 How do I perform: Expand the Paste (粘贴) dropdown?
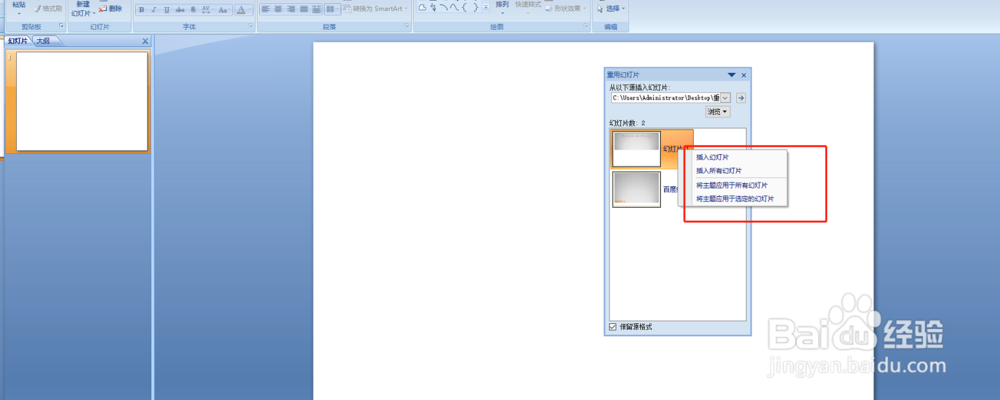tap(19, 13)
